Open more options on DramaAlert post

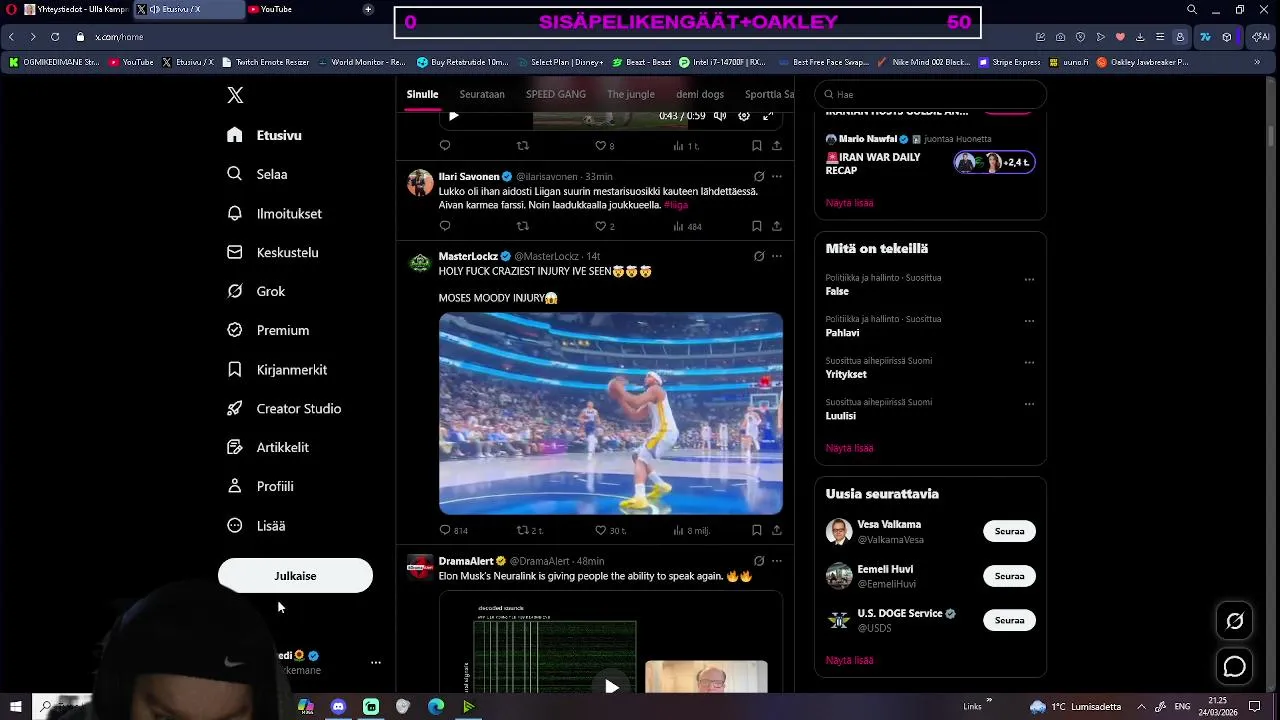coord(777,561)
